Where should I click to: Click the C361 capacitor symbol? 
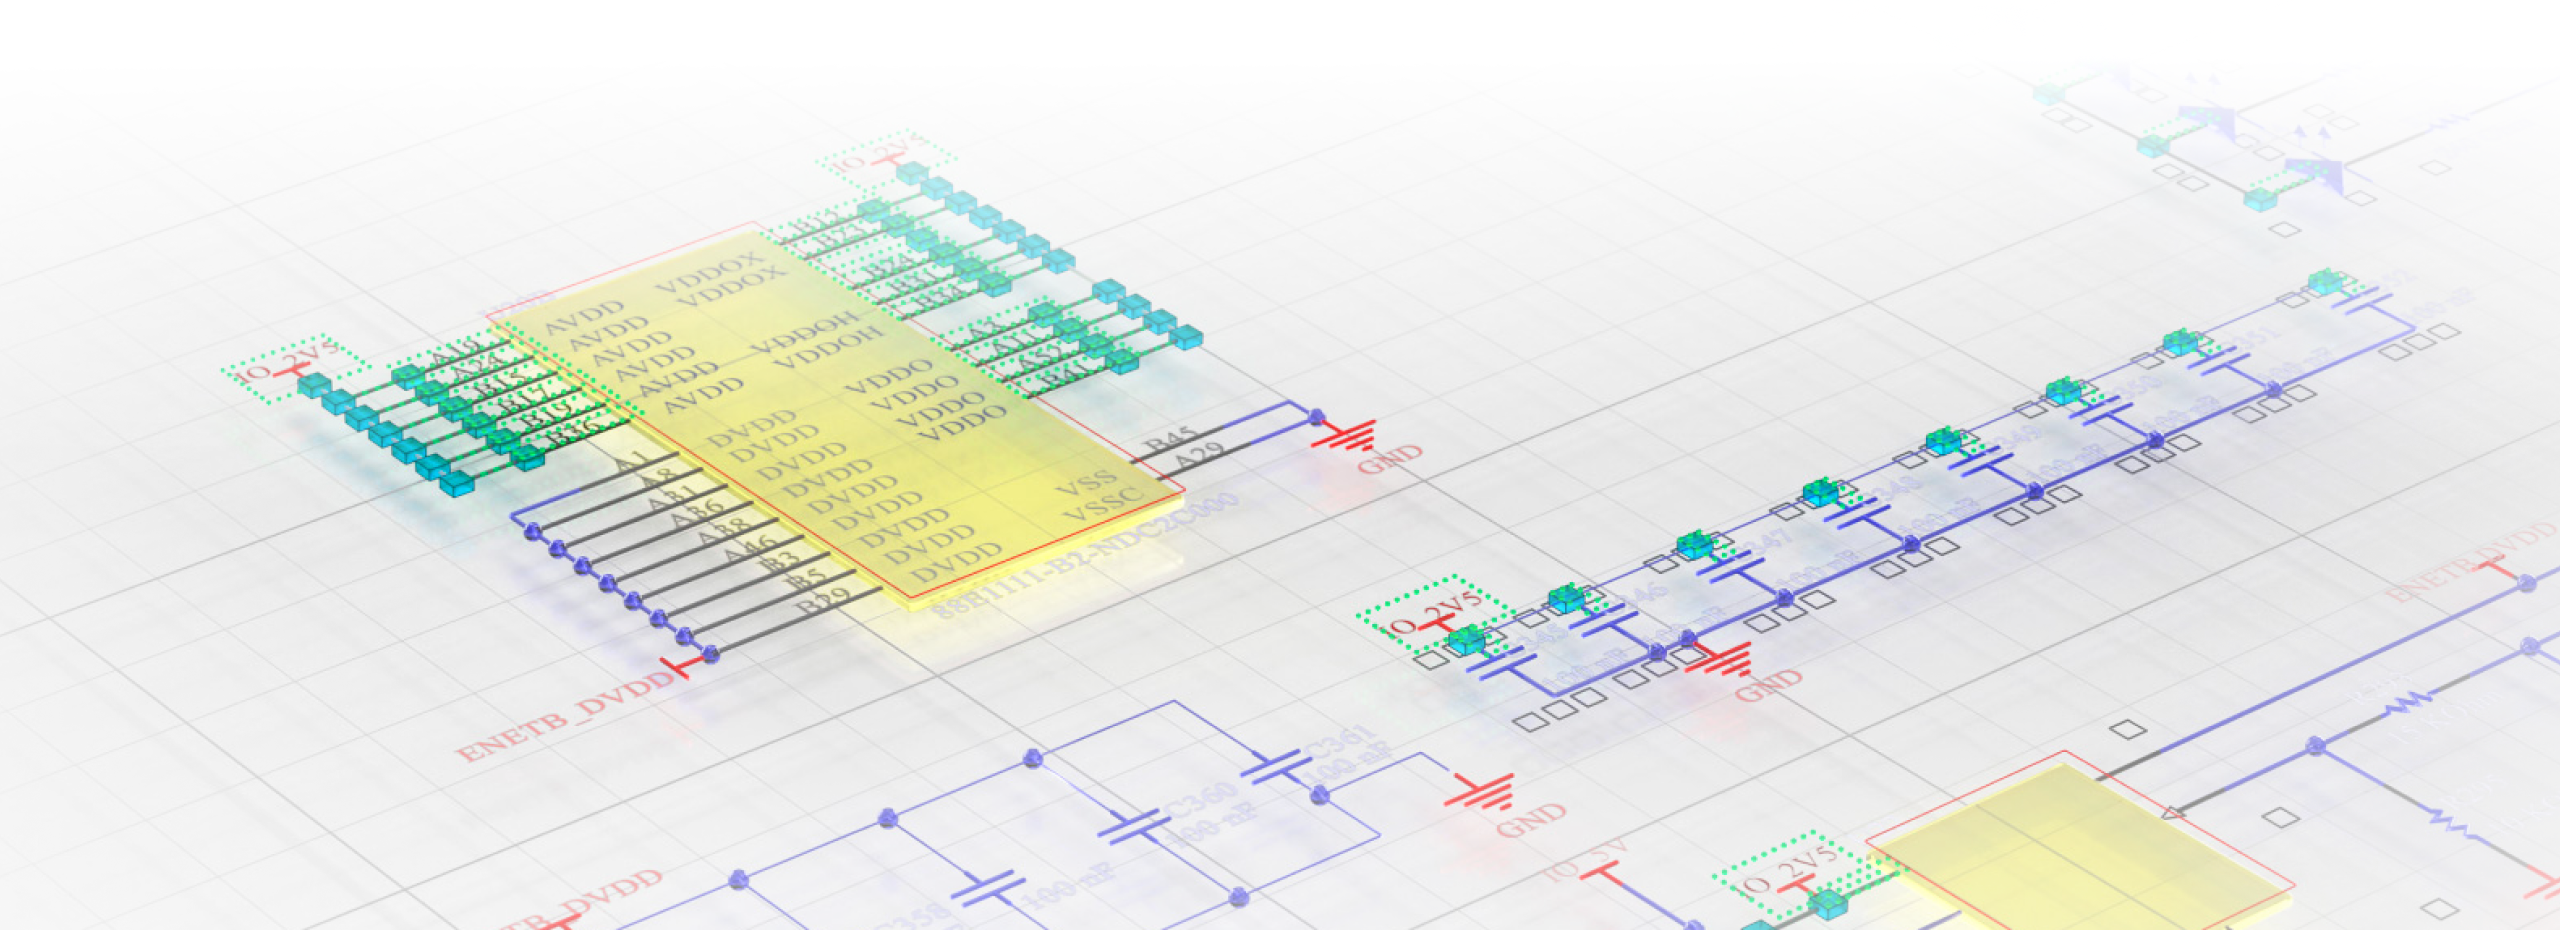1275,767
